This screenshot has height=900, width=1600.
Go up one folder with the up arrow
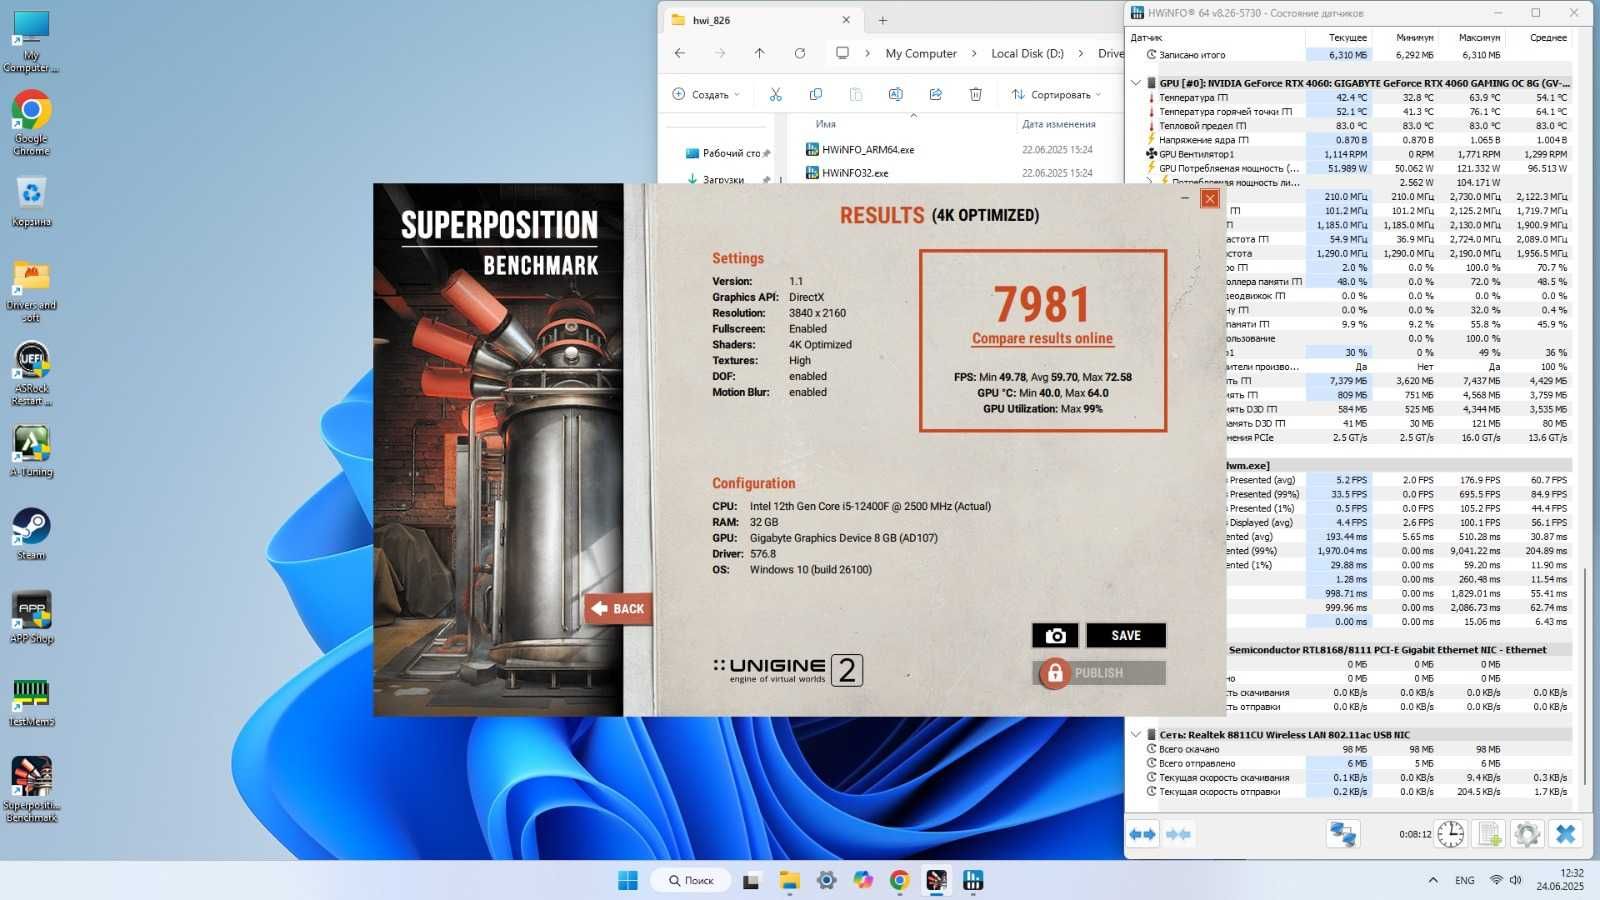759,53
